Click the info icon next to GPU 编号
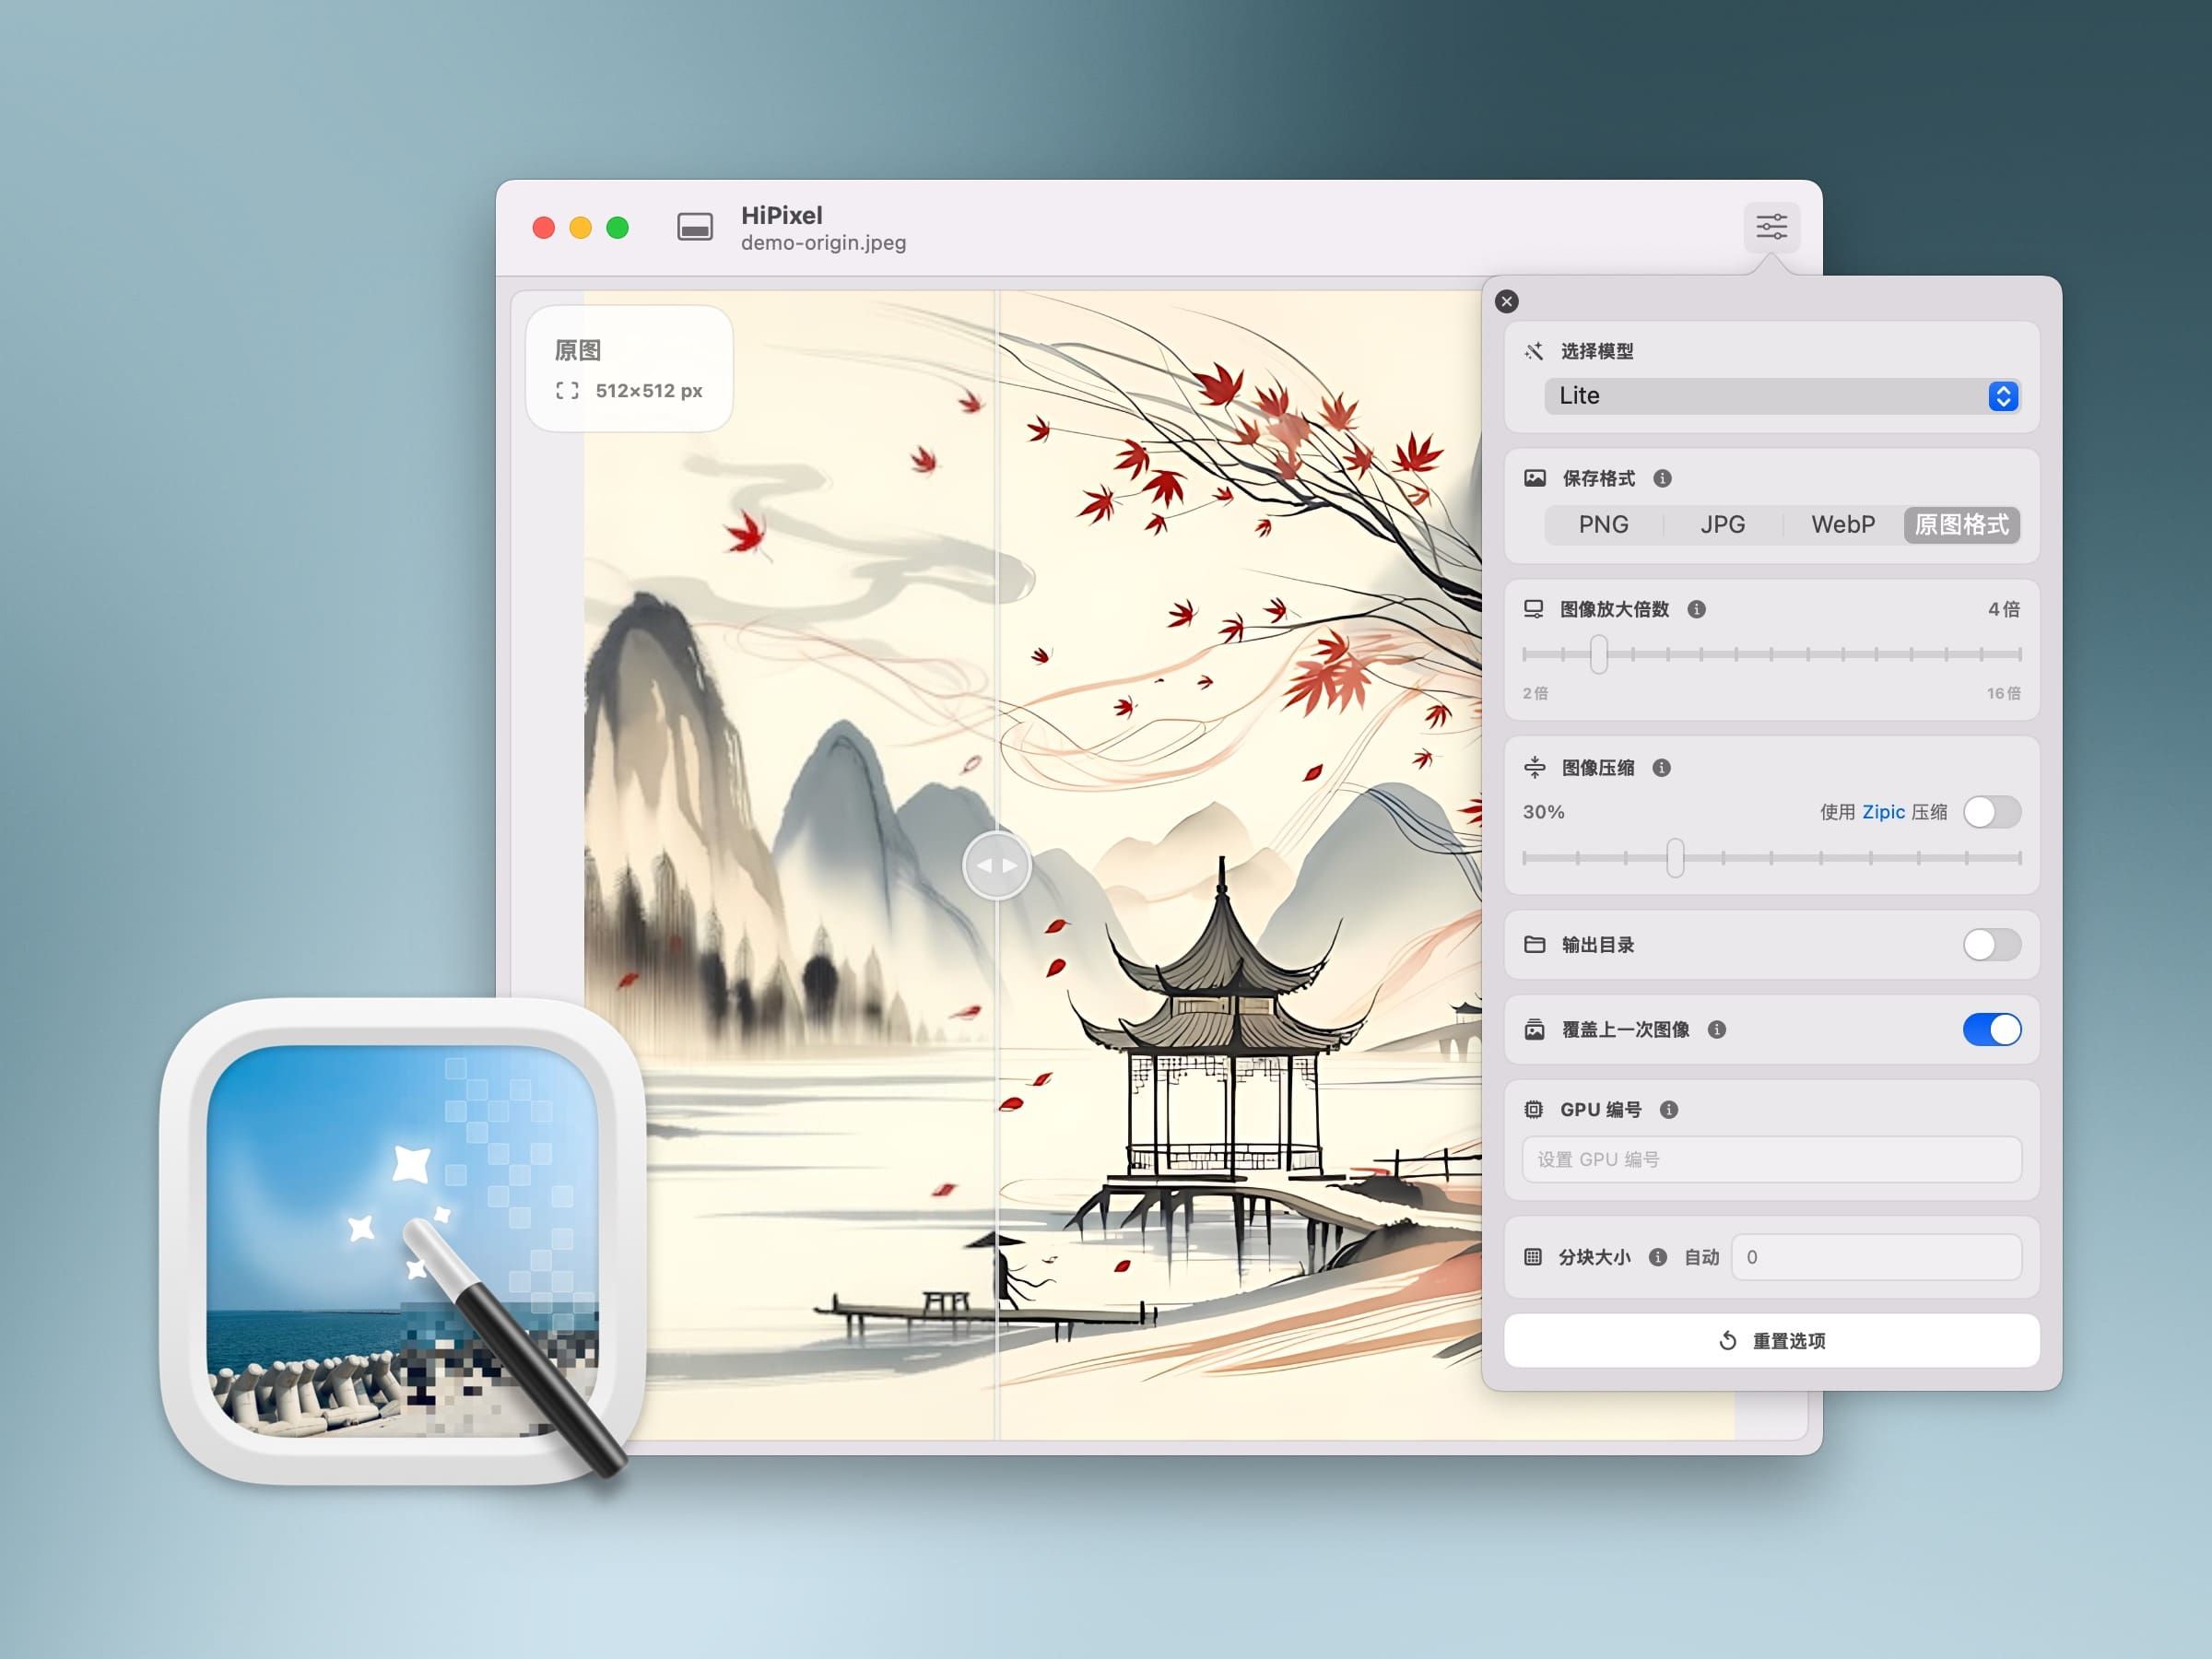The width and height of the screenshot is (2212, 1659). 1668,1109
